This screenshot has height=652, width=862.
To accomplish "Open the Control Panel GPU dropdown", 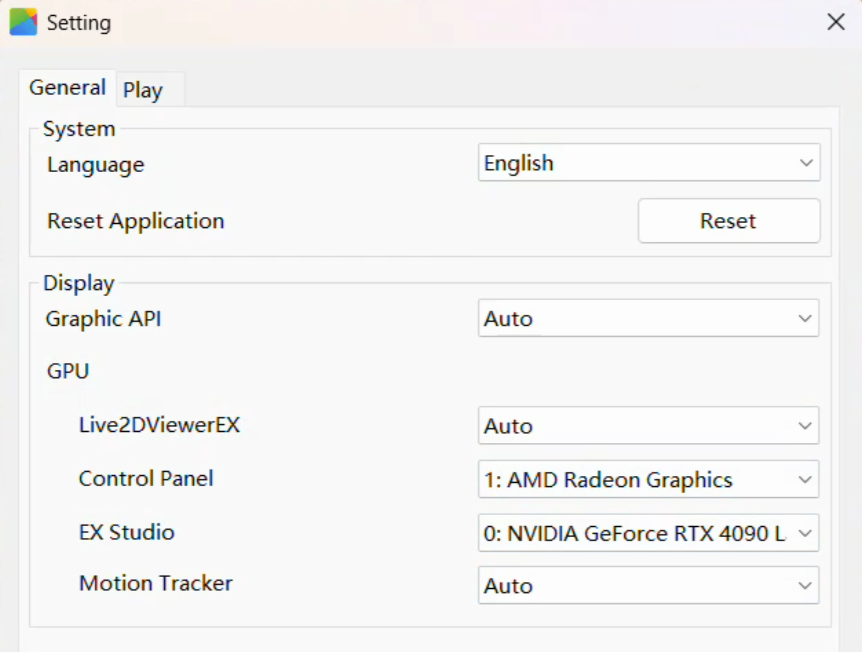I will (649, 479).
